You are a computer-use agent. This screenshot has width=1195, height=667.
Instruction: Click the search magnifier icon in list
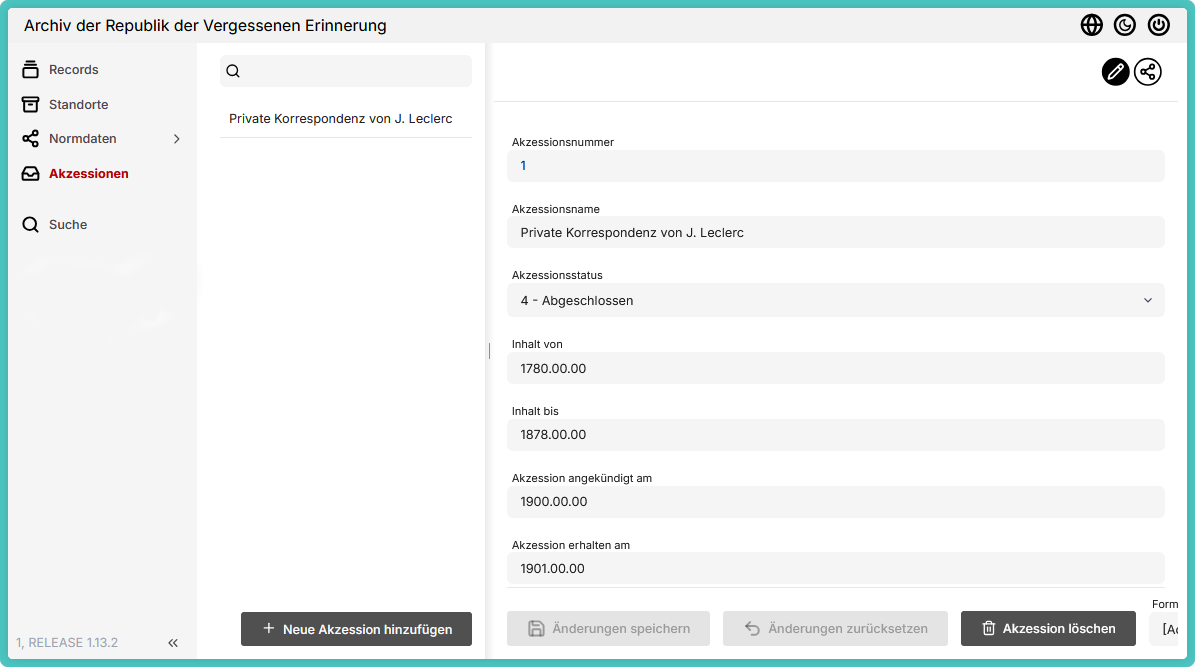[233, 71]
